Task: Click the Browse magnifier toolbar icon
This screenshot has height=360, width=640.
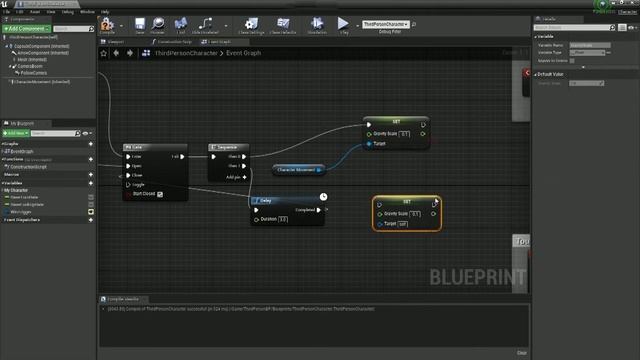Action: tap(158, 24)
